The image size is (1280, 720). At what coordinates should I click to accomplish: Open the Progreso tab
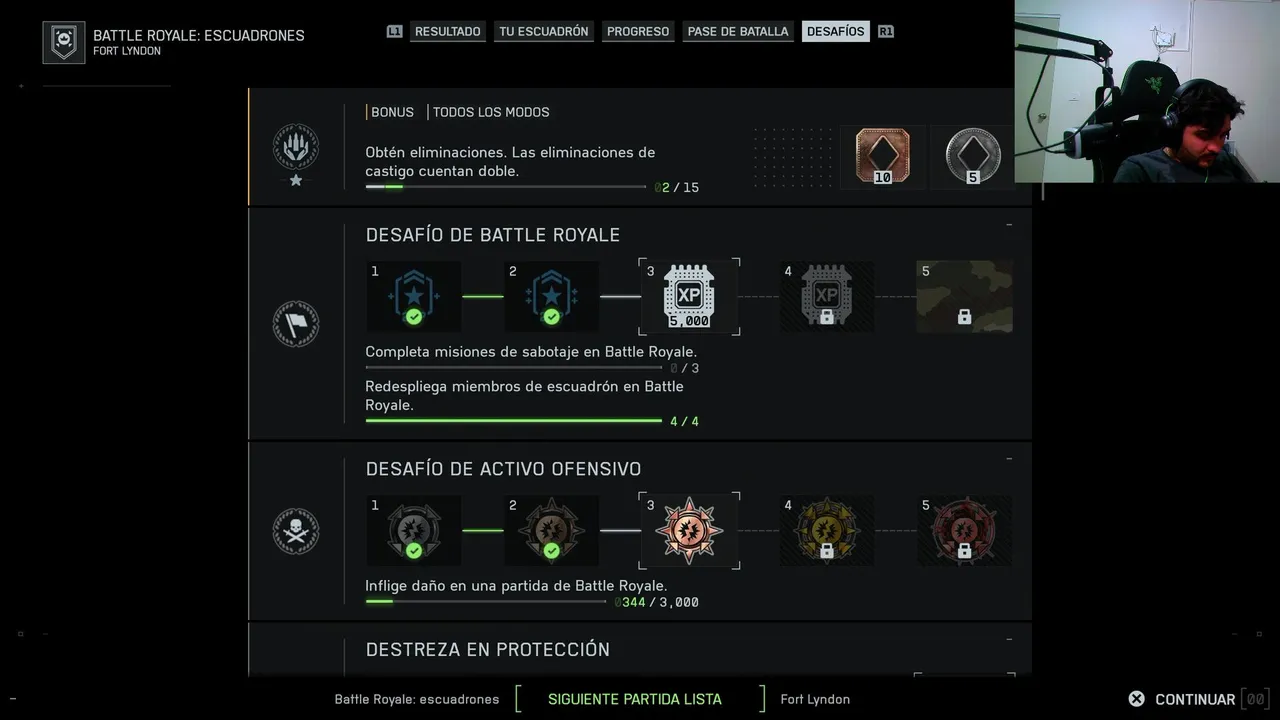tap(638, 31)
